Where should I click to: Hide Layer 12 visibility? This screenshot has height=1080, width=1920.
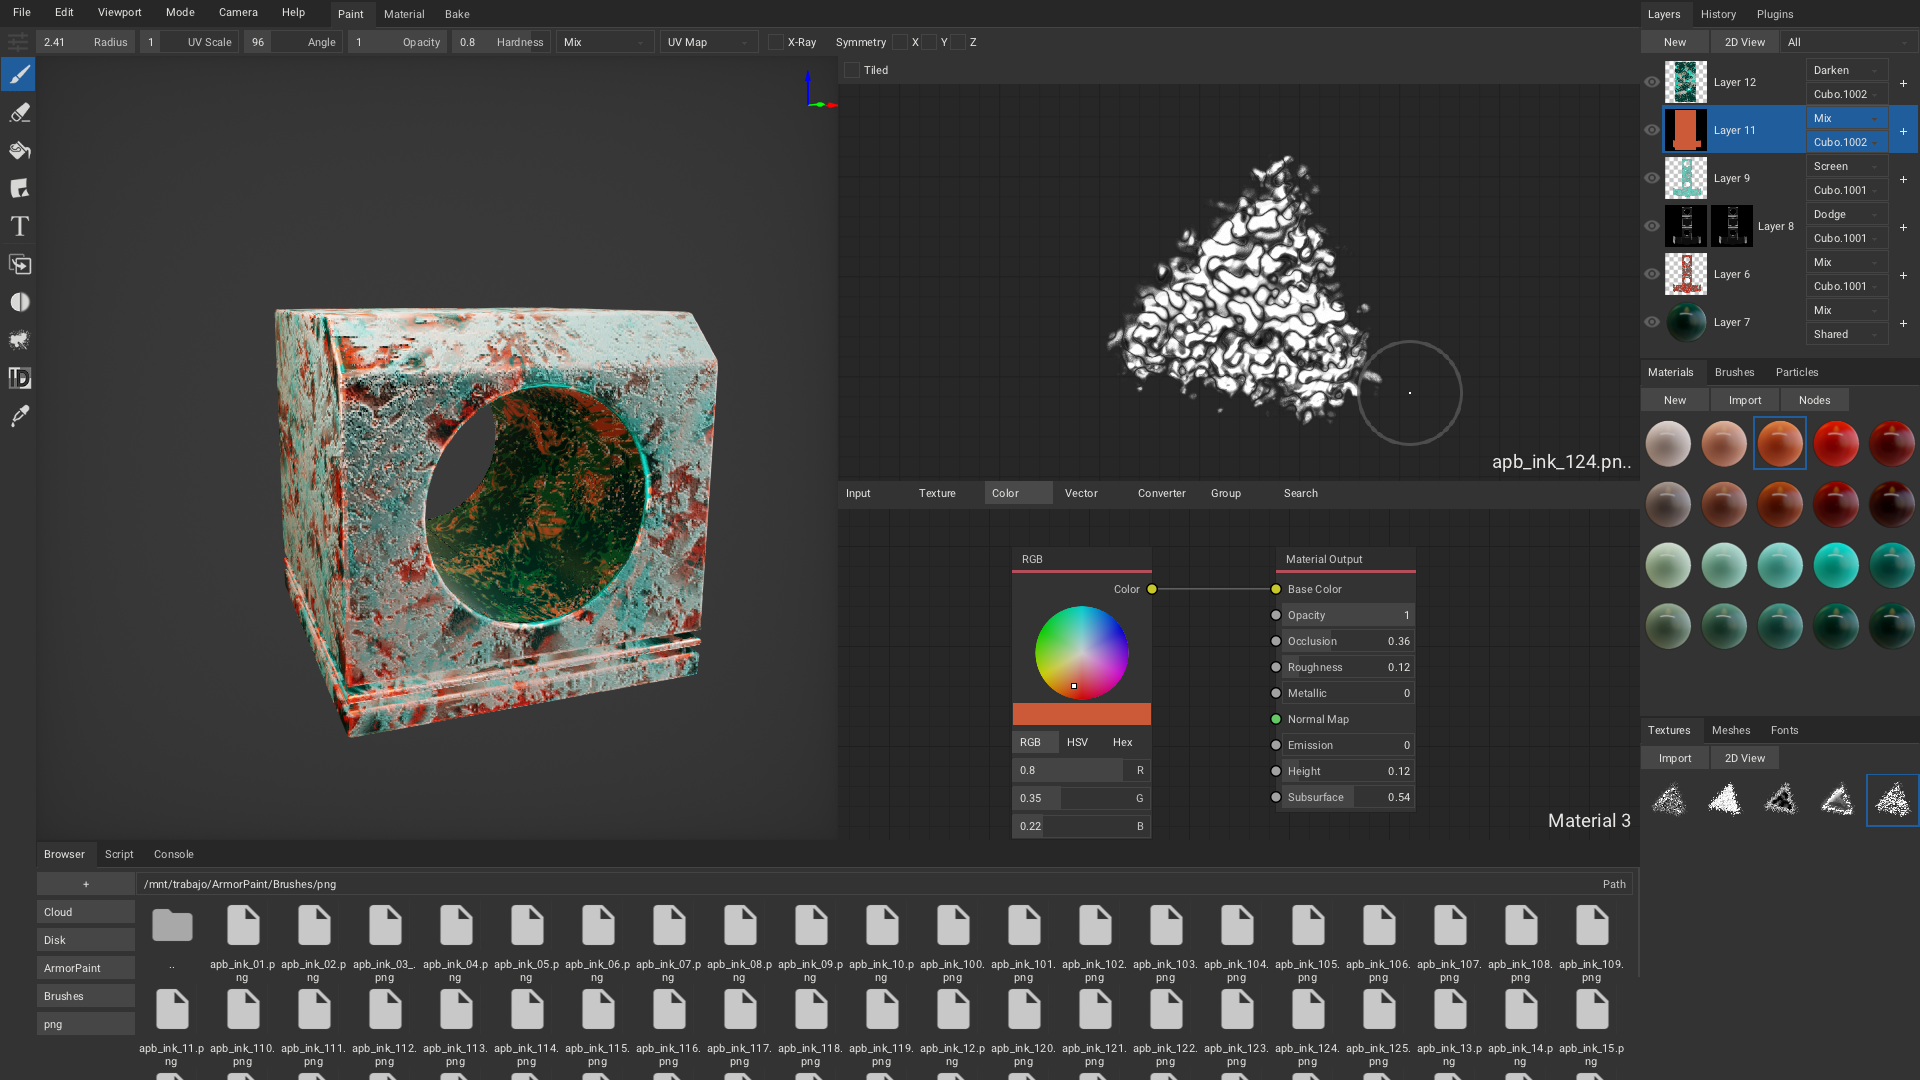pos(1652,82)
